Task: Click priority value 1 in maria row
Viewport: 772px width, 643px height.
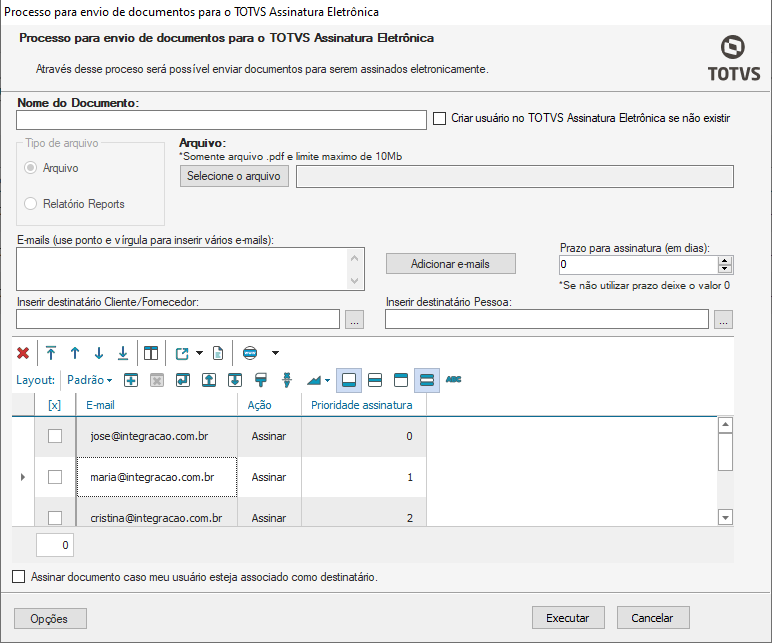Action: [x=364, y=477]
